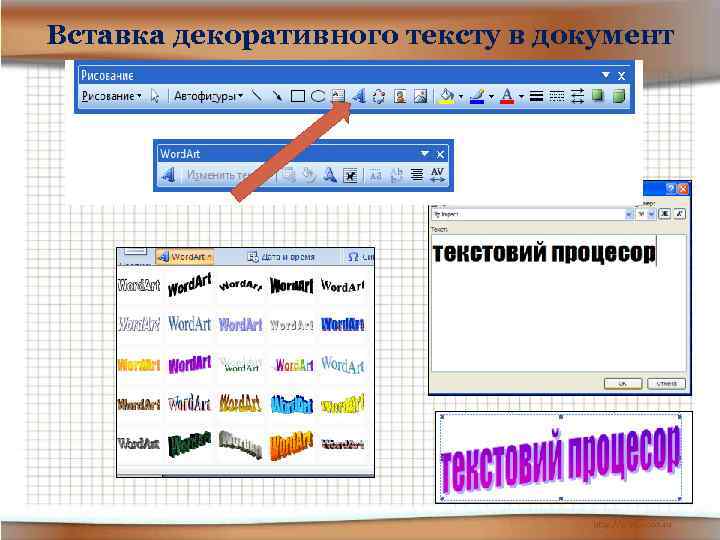Select the Rectangle shape tool
Image resolution: width=720 pixels, height=540 pixels.
tap(298, 96)
